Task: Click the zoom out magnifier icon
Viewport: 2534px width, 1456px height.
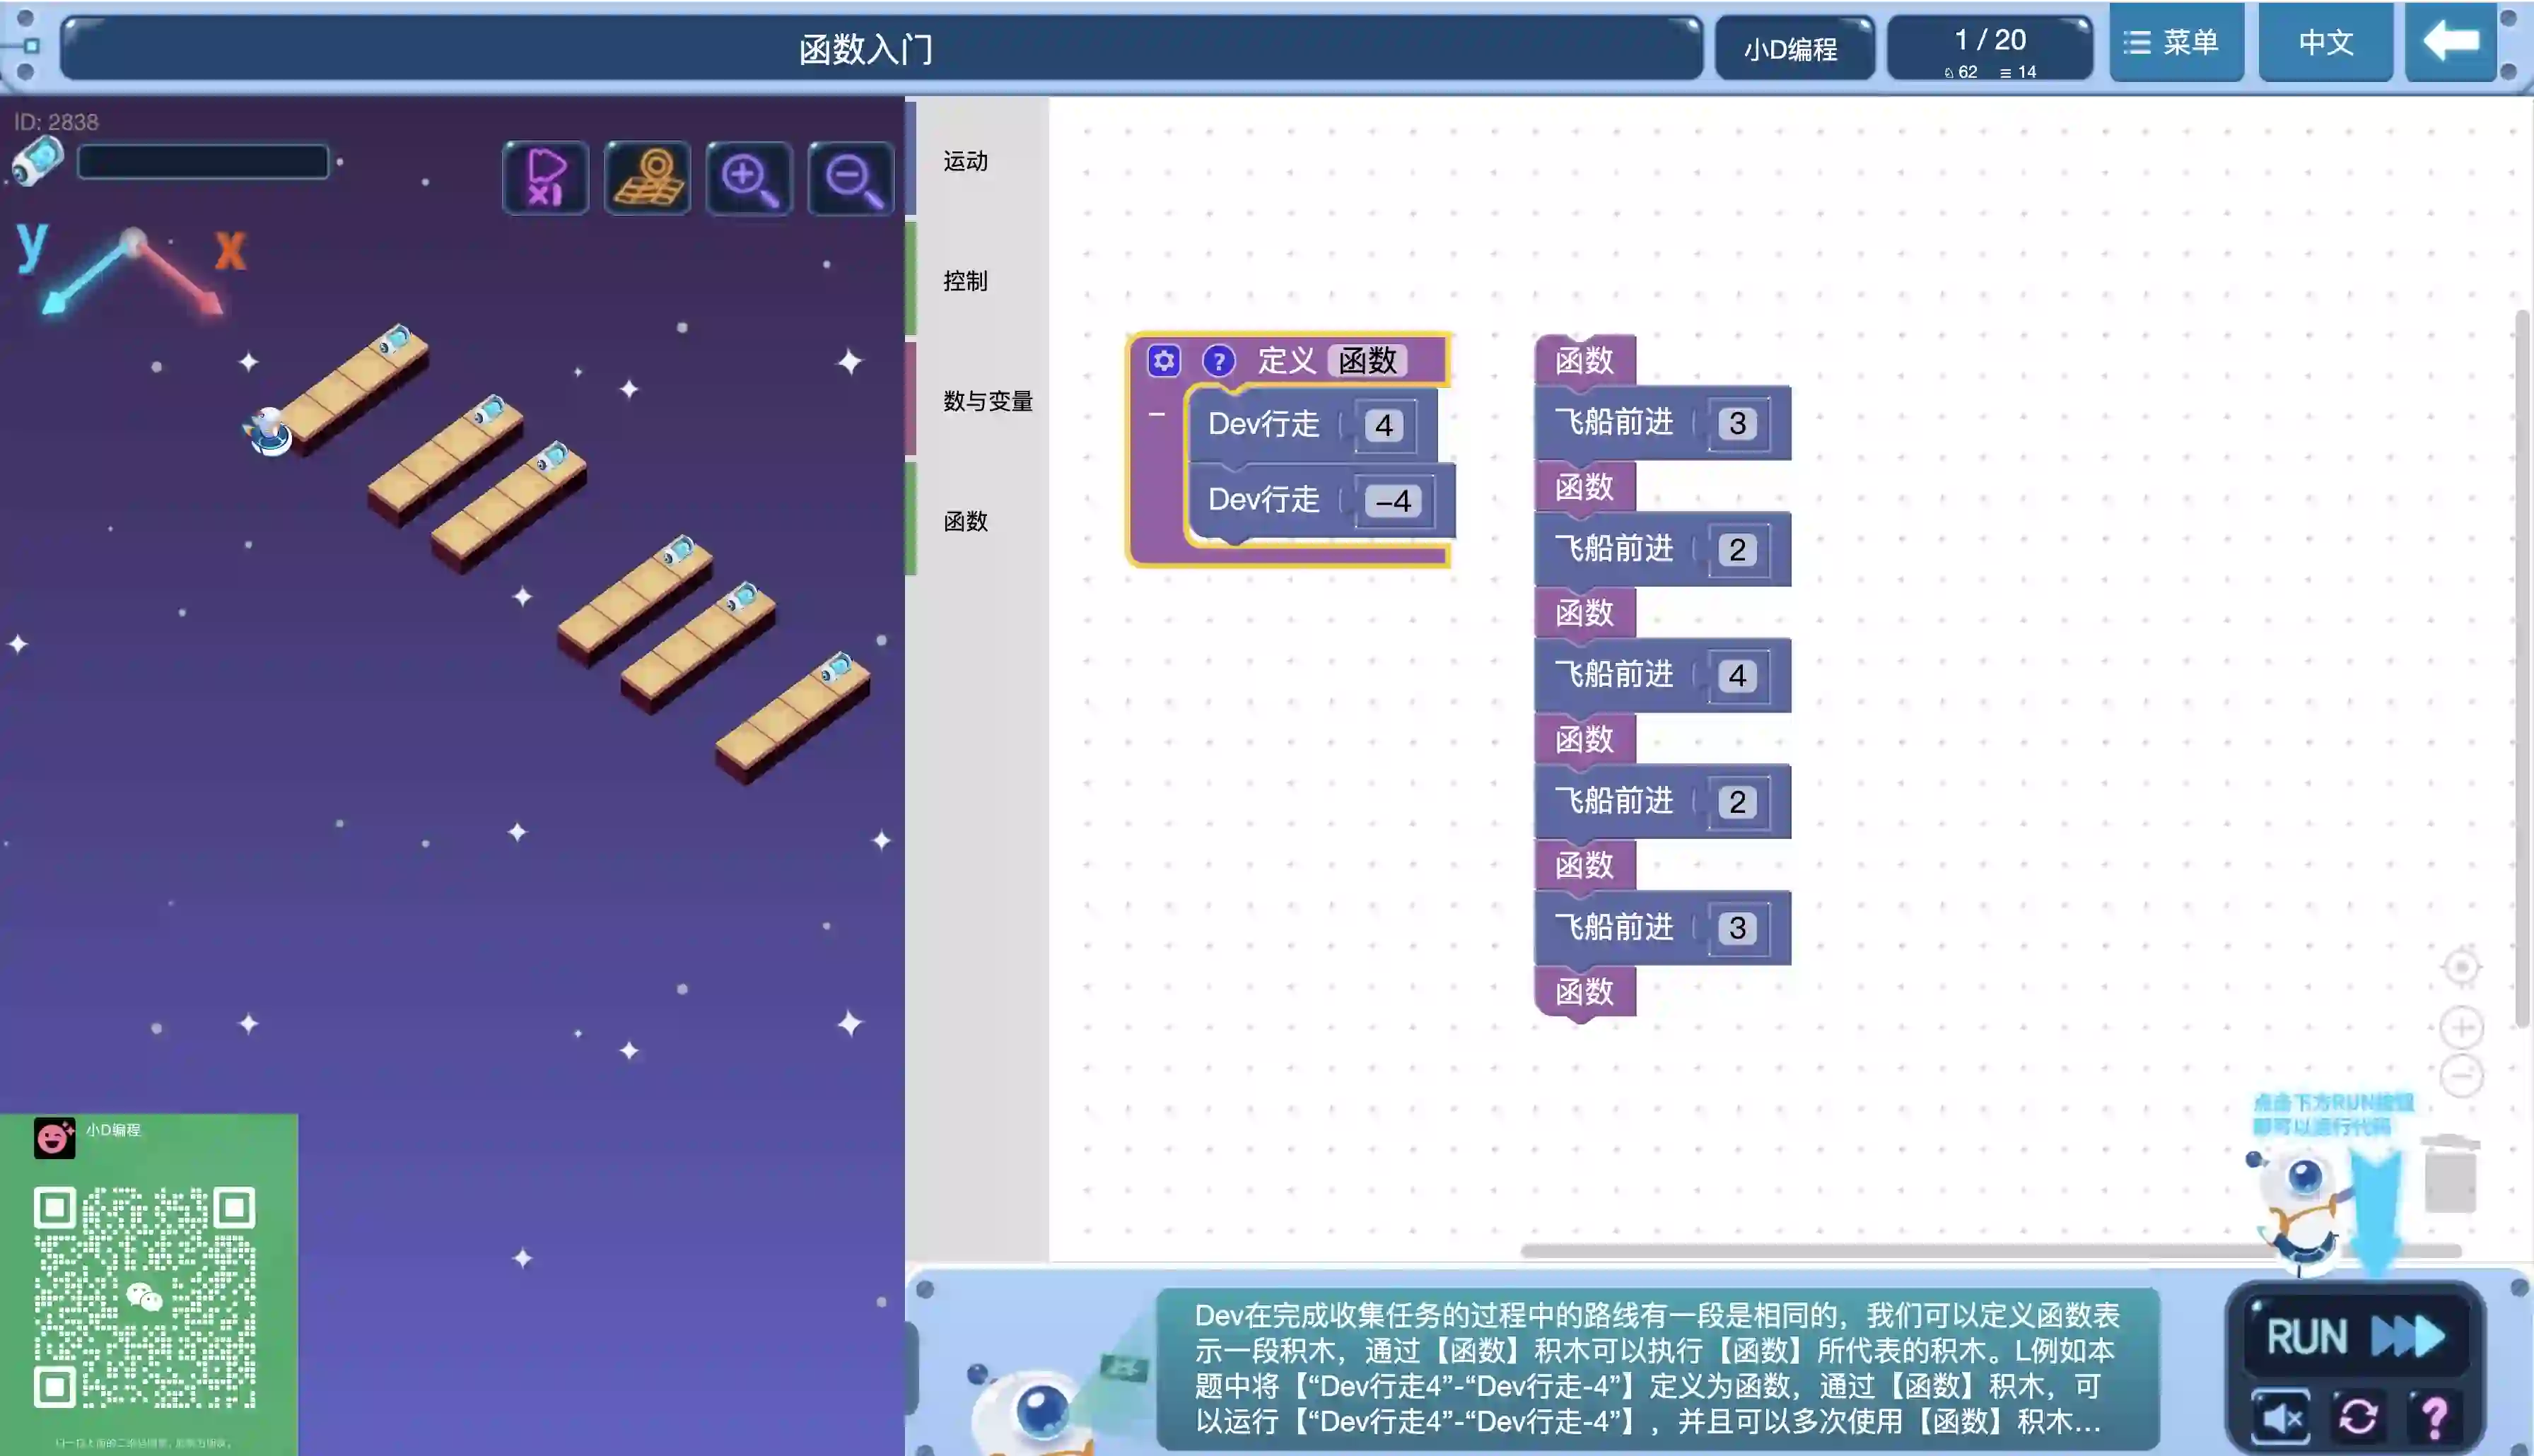Action: click(x=851, y=178)
